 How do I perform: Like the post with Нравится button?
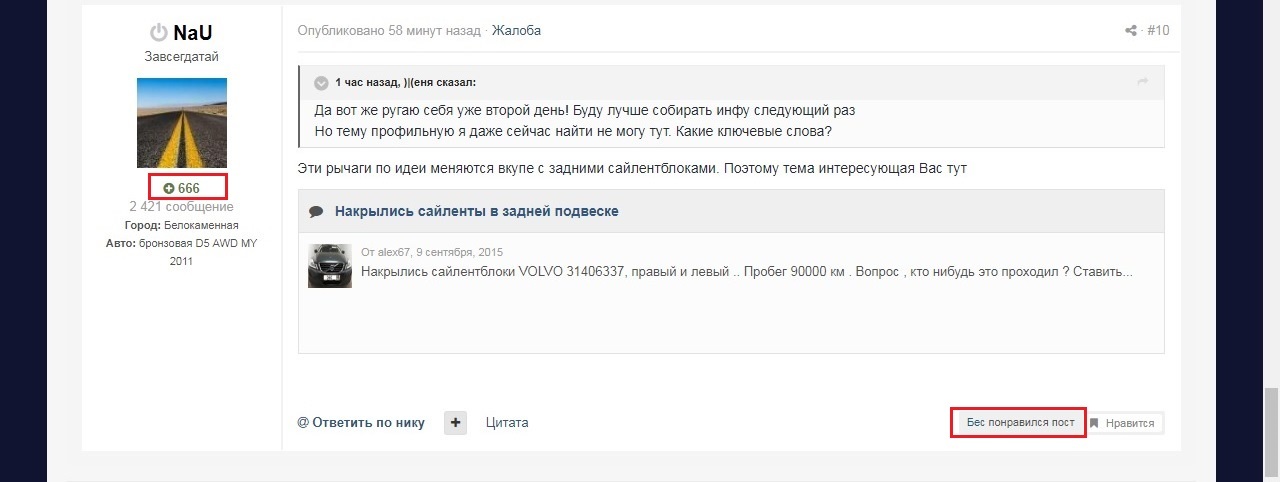pos(1125,423)
